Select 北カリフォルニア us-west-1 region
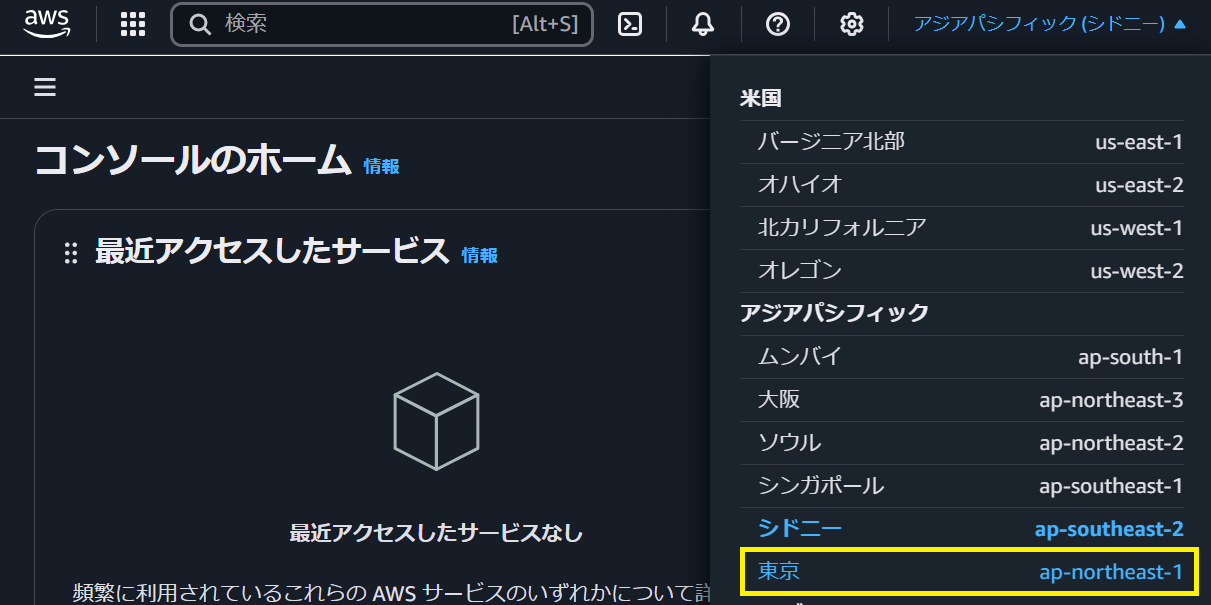 pos(962,228)
